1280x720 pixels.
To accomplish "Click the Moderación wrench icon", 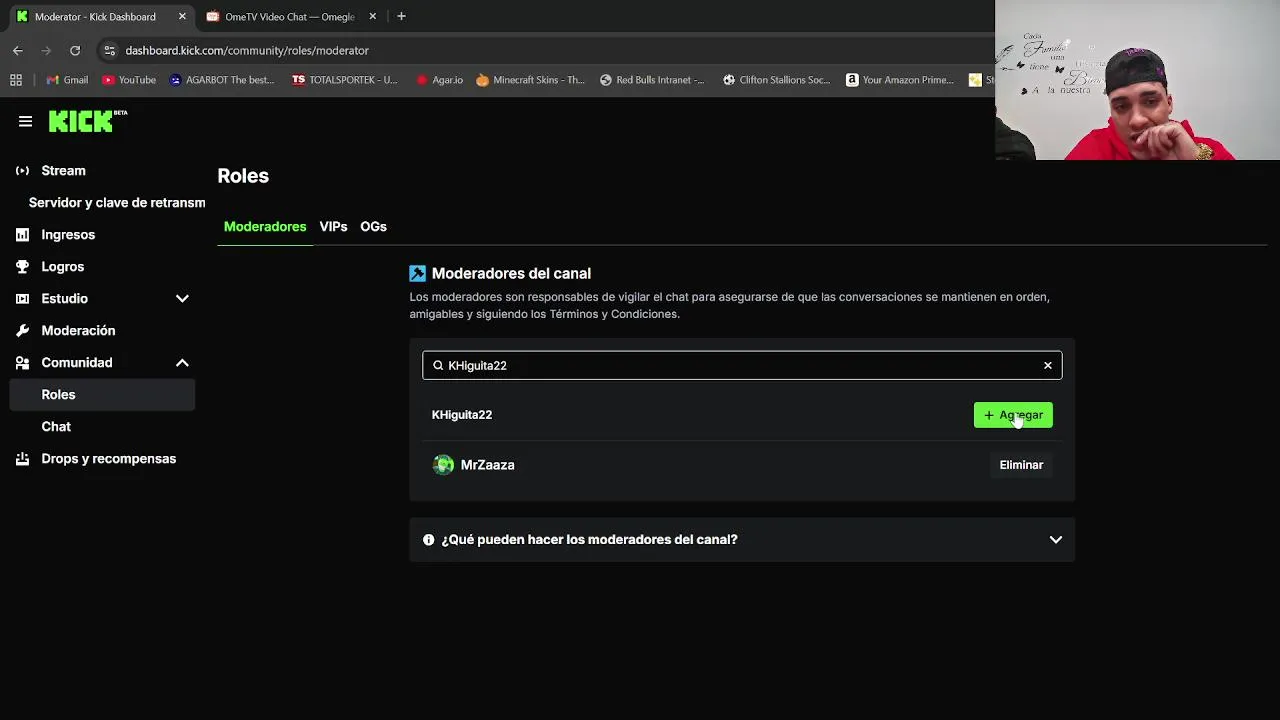I will [22, 331].
